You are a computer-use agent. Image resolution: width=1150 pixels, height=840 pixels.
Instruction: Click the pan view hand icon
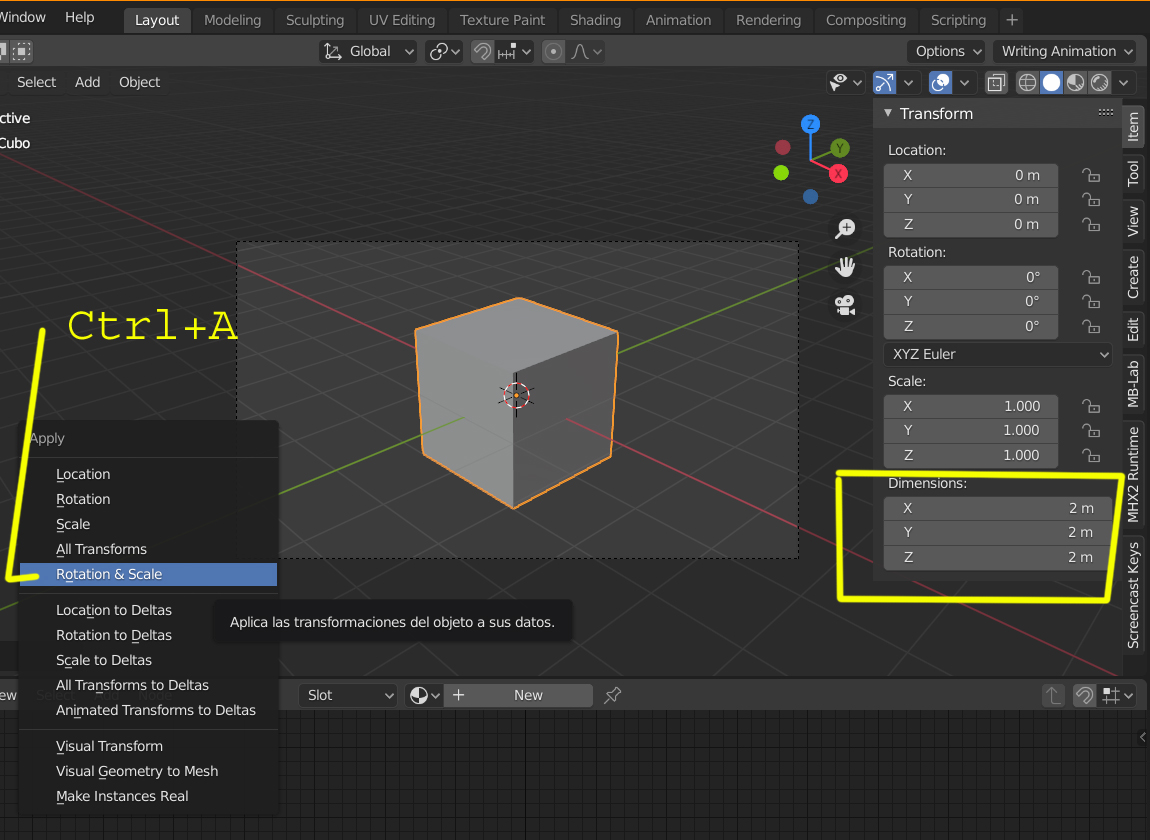(845, 267)
